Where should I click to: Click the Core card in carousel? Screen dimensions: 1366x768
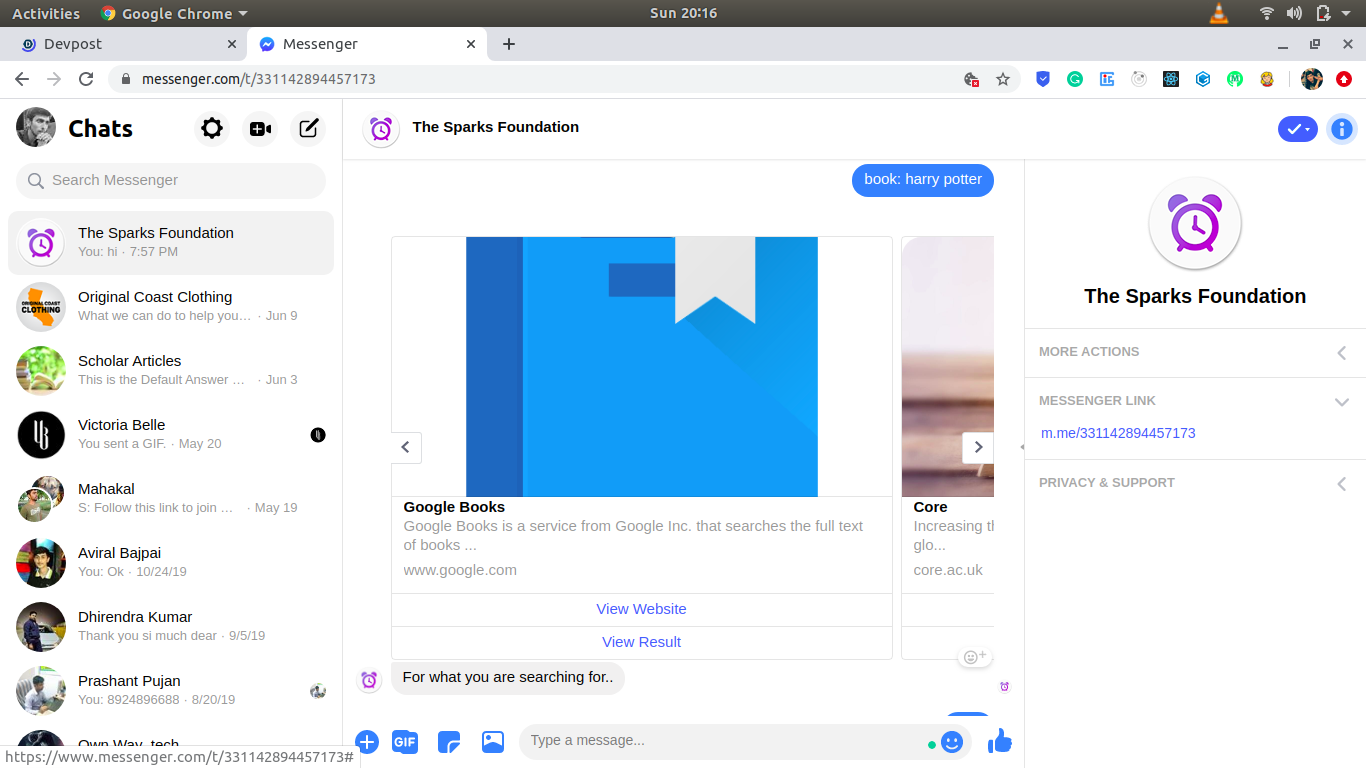[x=948, y=448]
